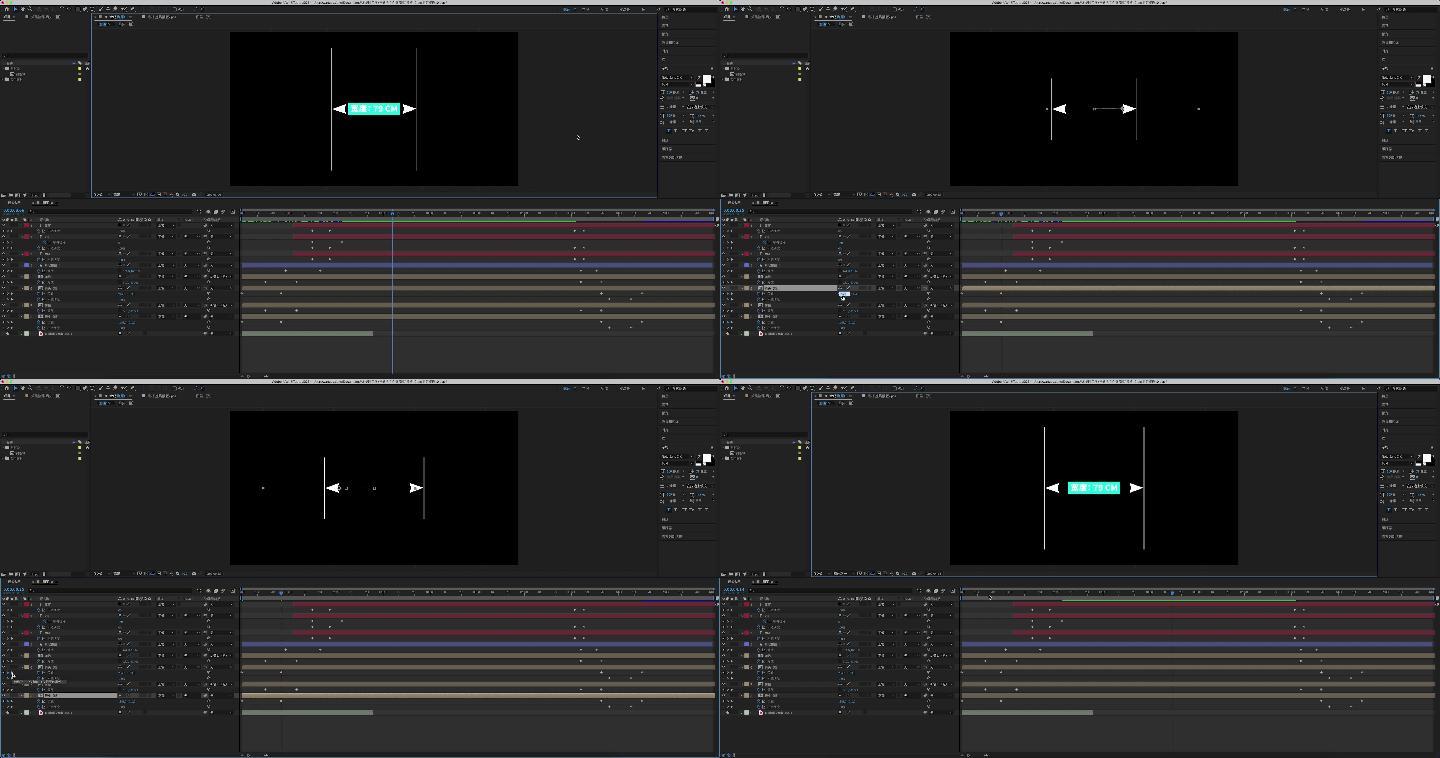Viewport: 1440px width, 758px height.
Task: Select left white vertical line in bottom-right viewer
Action: point(1045,488)
